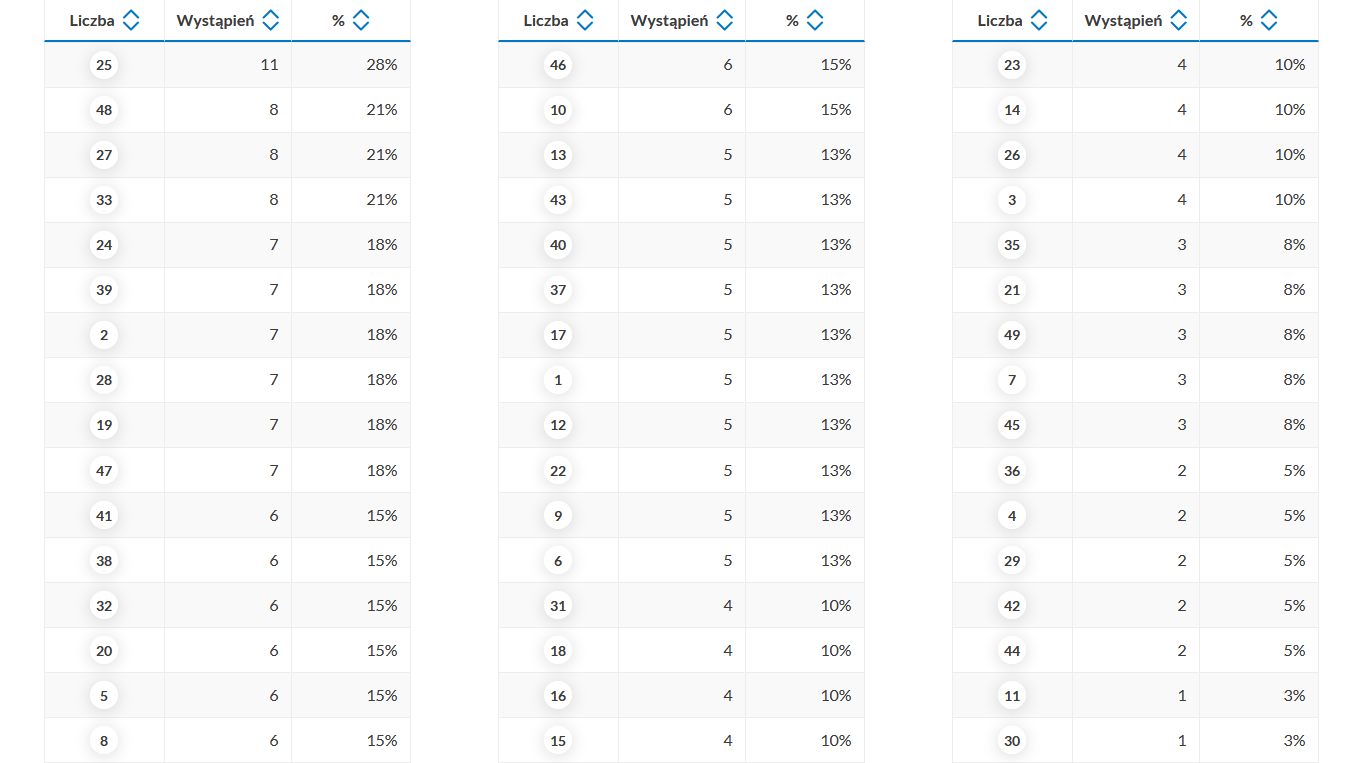The width and height of the screenshot is (1362, 763).
Task: Select number ball 49 in right table
Action: (1012, 335)
